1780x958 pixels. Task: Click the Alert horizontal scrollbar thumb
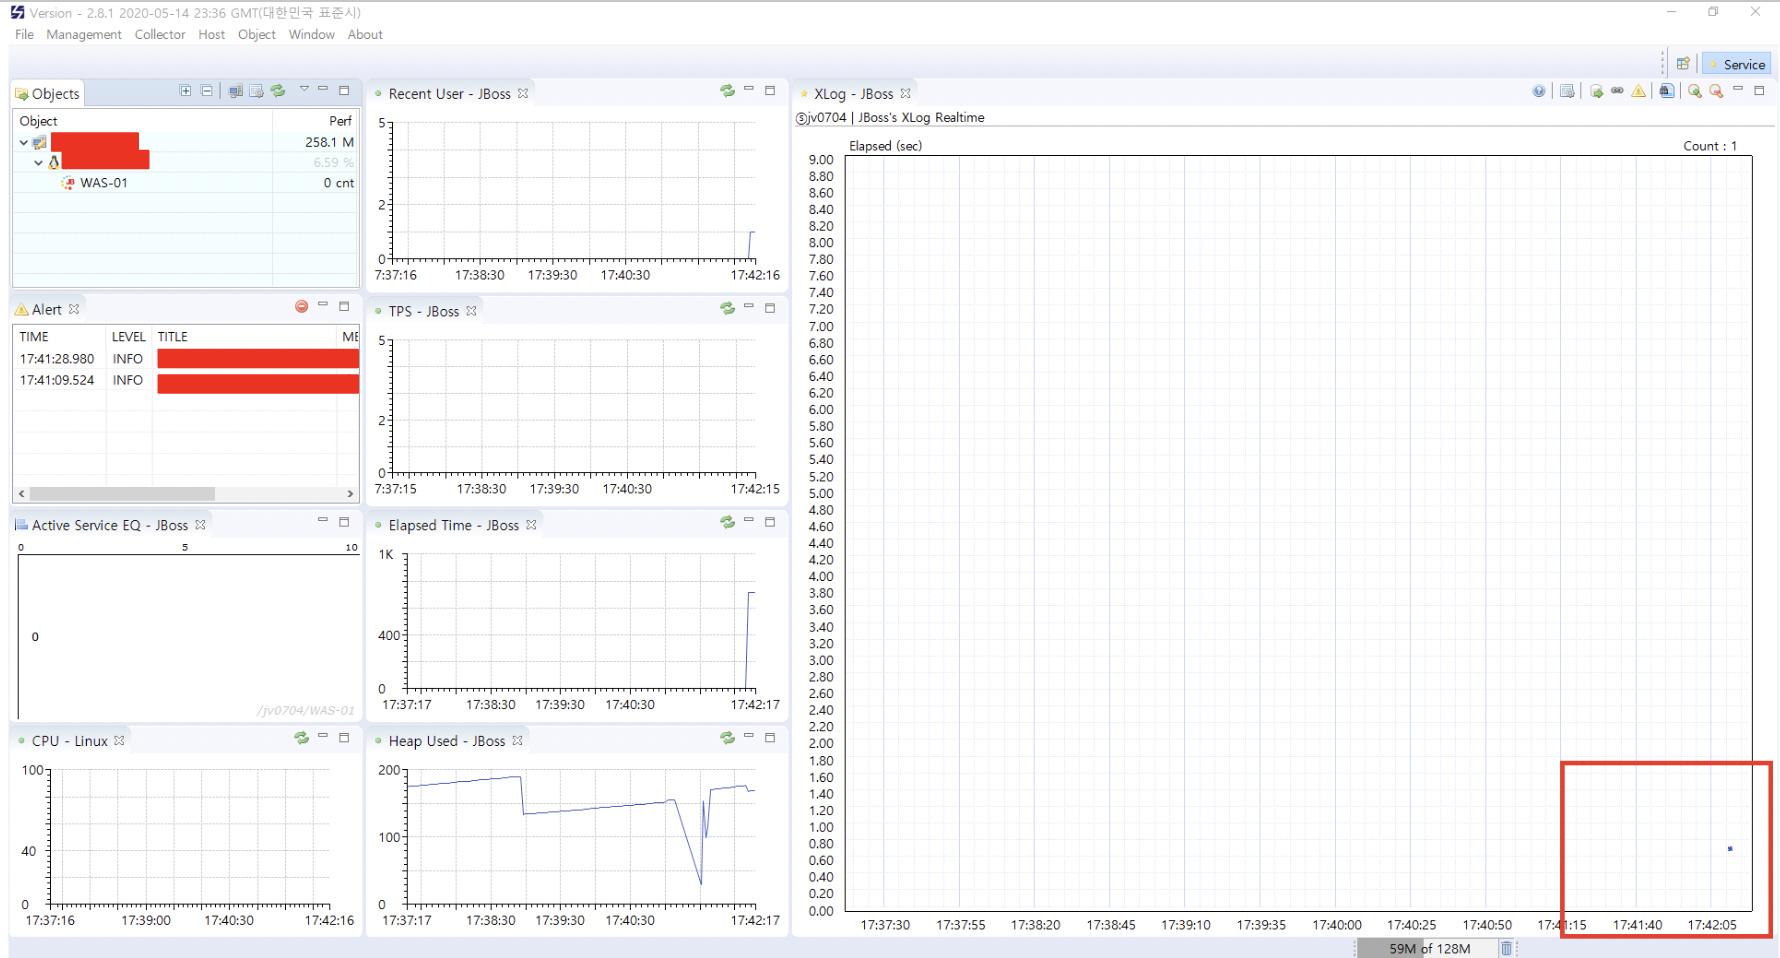122,494
